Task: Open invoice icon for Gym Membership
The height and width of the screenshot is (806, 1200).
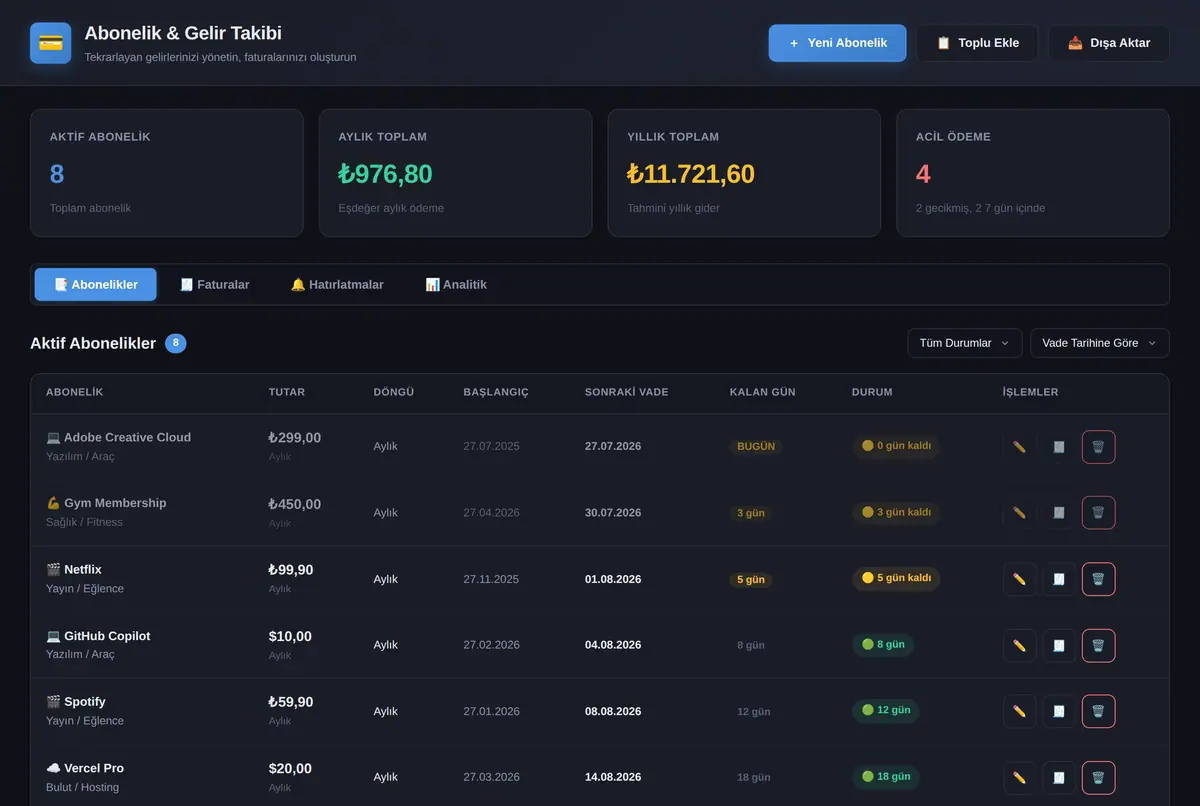Action: [x=1059, y=513]
